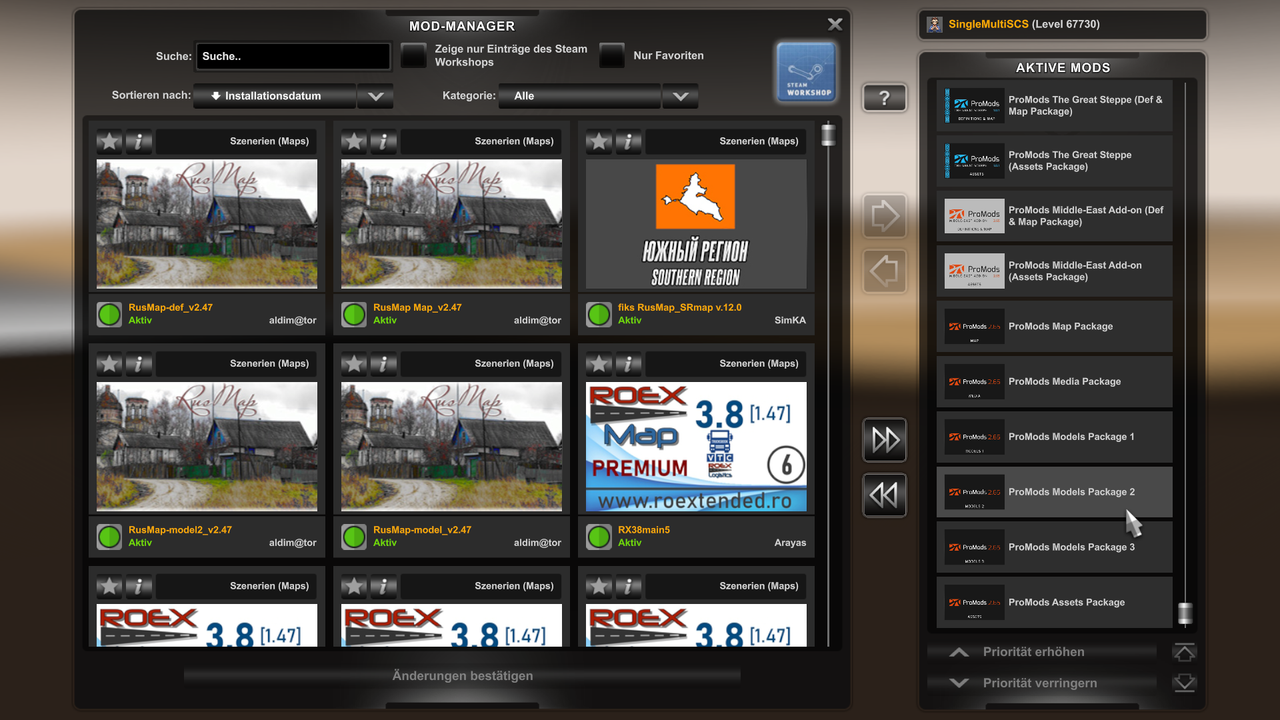Show info for RX38main5 mod
This screenshot has width=1280, height=720.
coord(629,363)
